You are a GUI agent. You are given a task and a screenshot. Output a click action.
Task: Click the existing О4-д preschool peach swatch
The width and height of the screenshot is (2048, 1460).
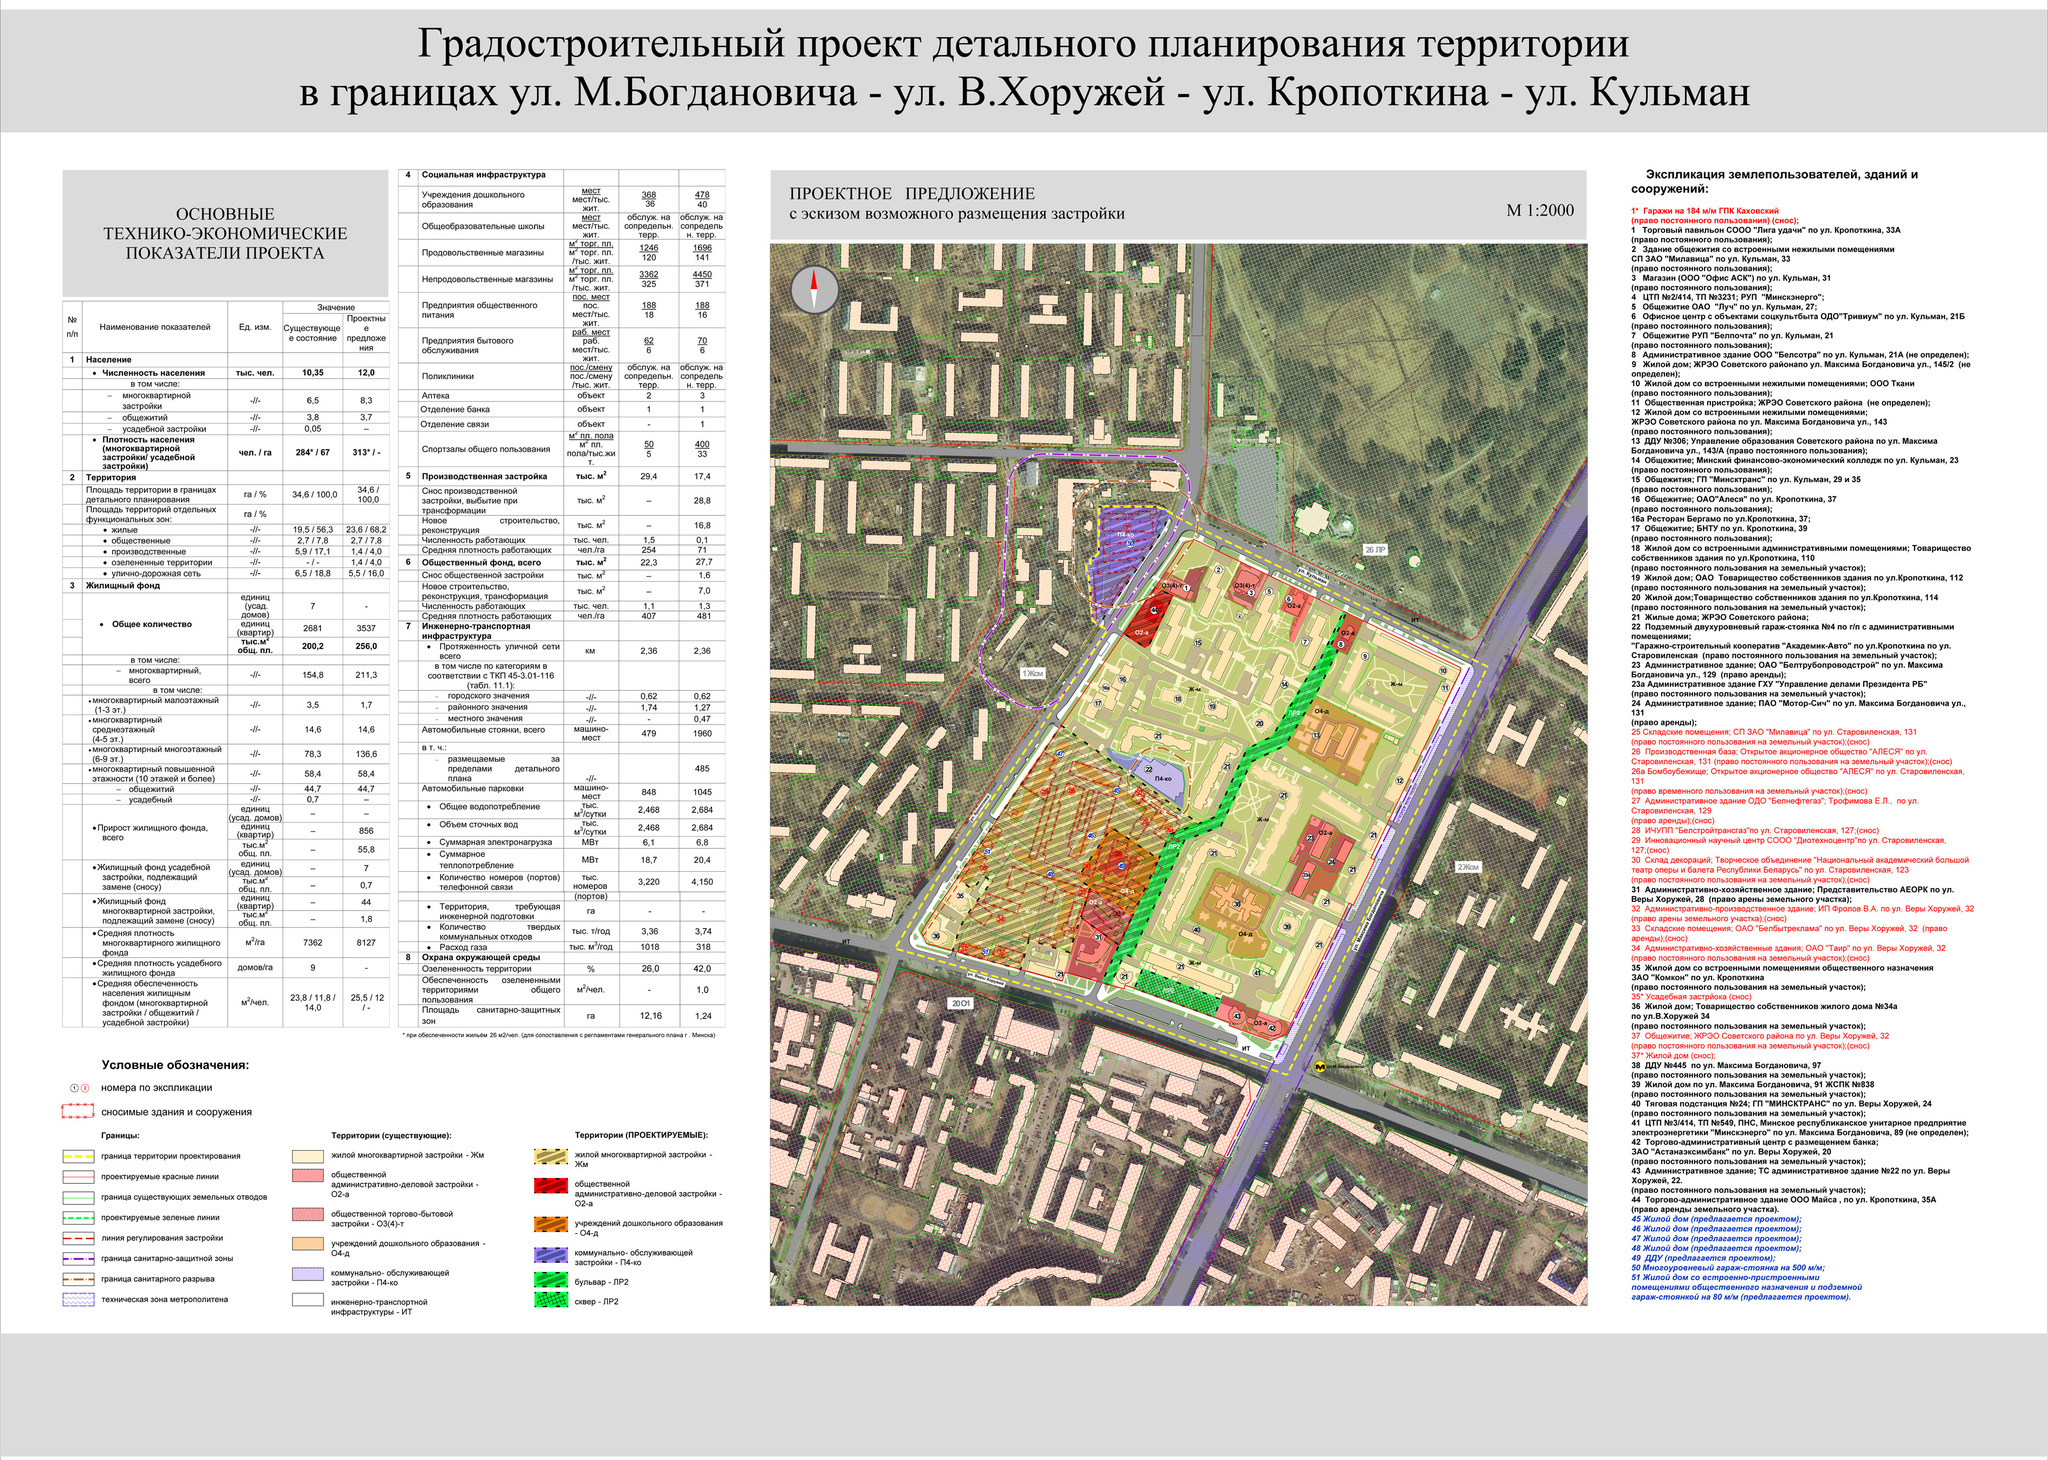pyautogui.click(x=308, y=1243)
